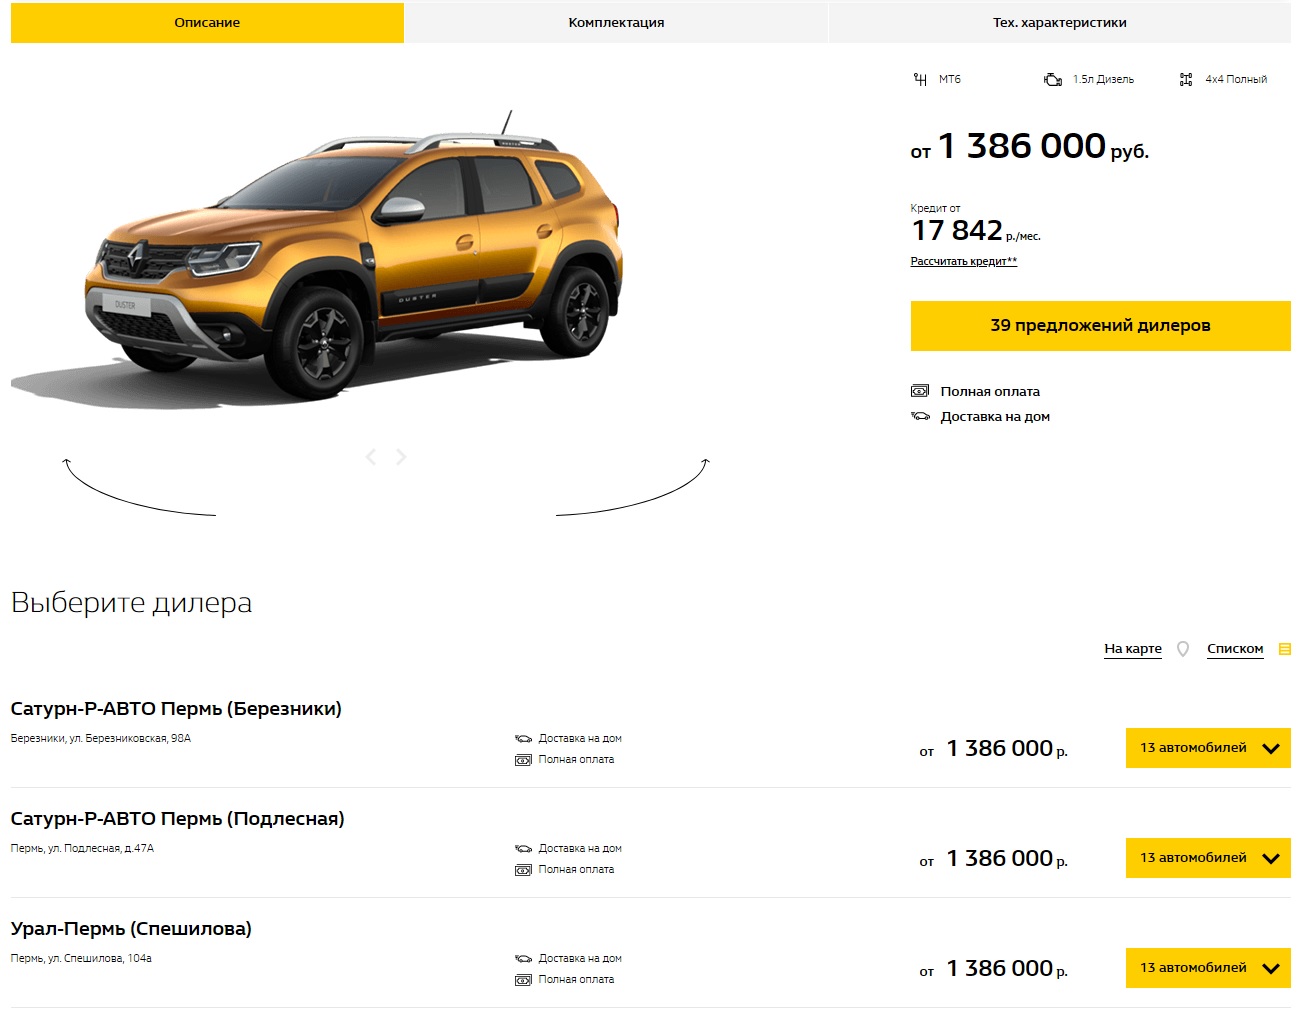The width and height of the screenshot is (1309, 1017).
Task: Open 39 предложений дилеров
Action: coord(1100,325)
